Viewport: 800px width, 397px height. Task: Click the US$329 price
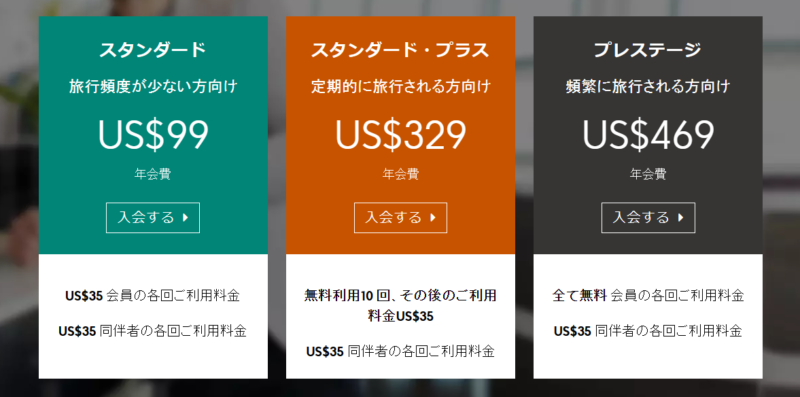point(401,135)
